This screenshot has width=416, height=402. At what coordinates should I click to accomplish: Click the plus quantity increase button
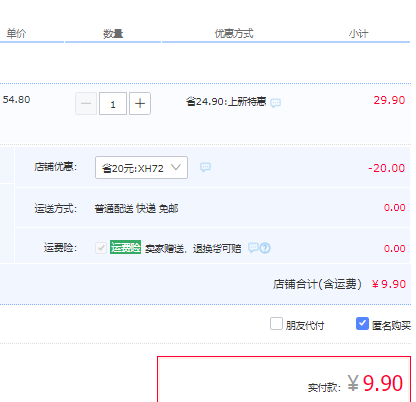click(140, 103)
